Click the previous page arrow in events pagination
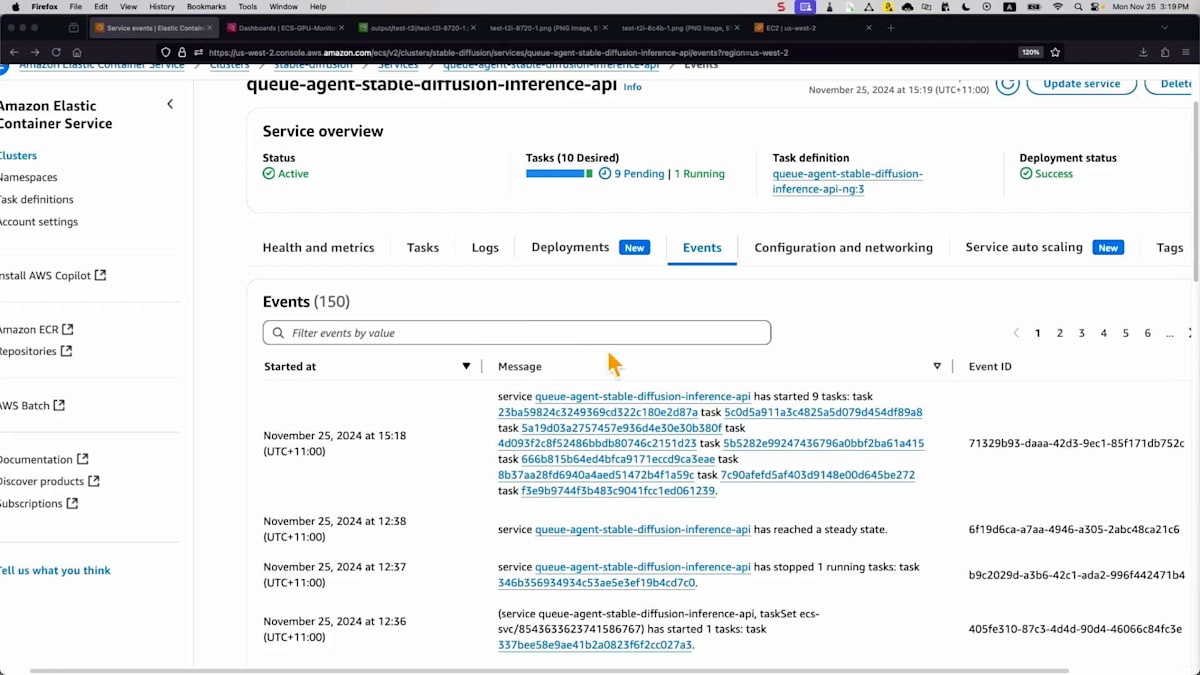The image size is (1200, 675). [x=1016, y=333]
